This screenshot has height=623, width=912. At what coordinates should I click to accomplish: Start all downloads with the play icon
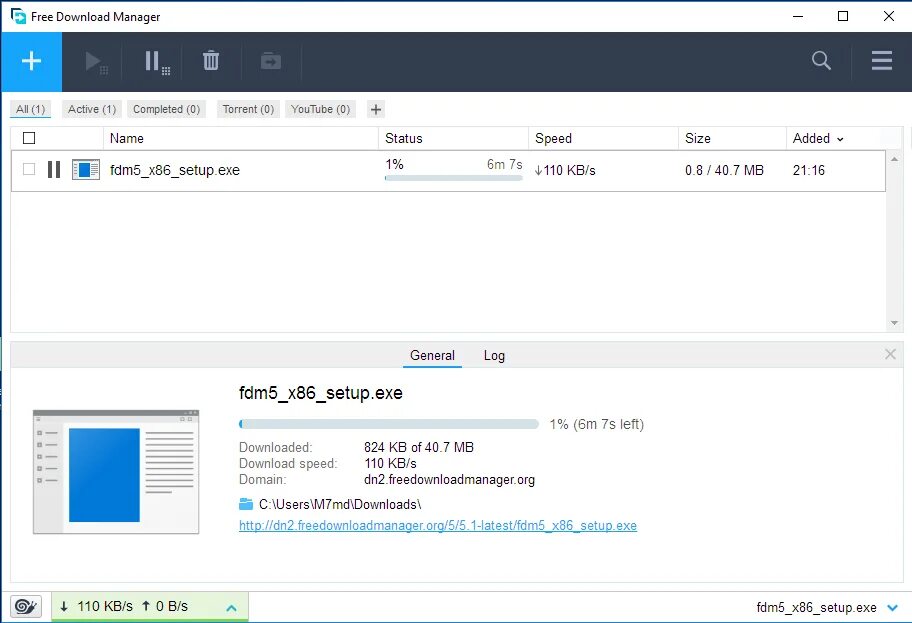click(x=95, y=62)
